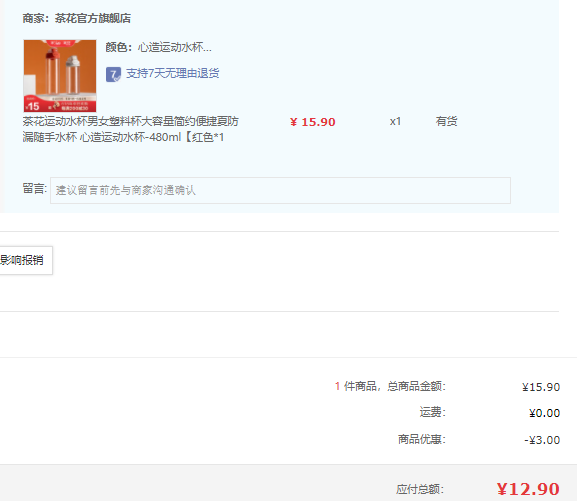Open the 茶花运动水杯 product title
Screen dimensions: 577x501
131,129
